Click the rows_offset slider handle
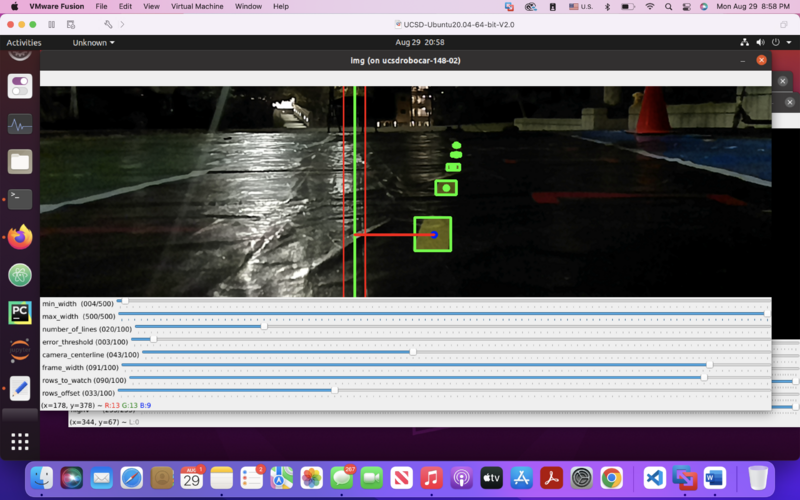 click(335, 390)
